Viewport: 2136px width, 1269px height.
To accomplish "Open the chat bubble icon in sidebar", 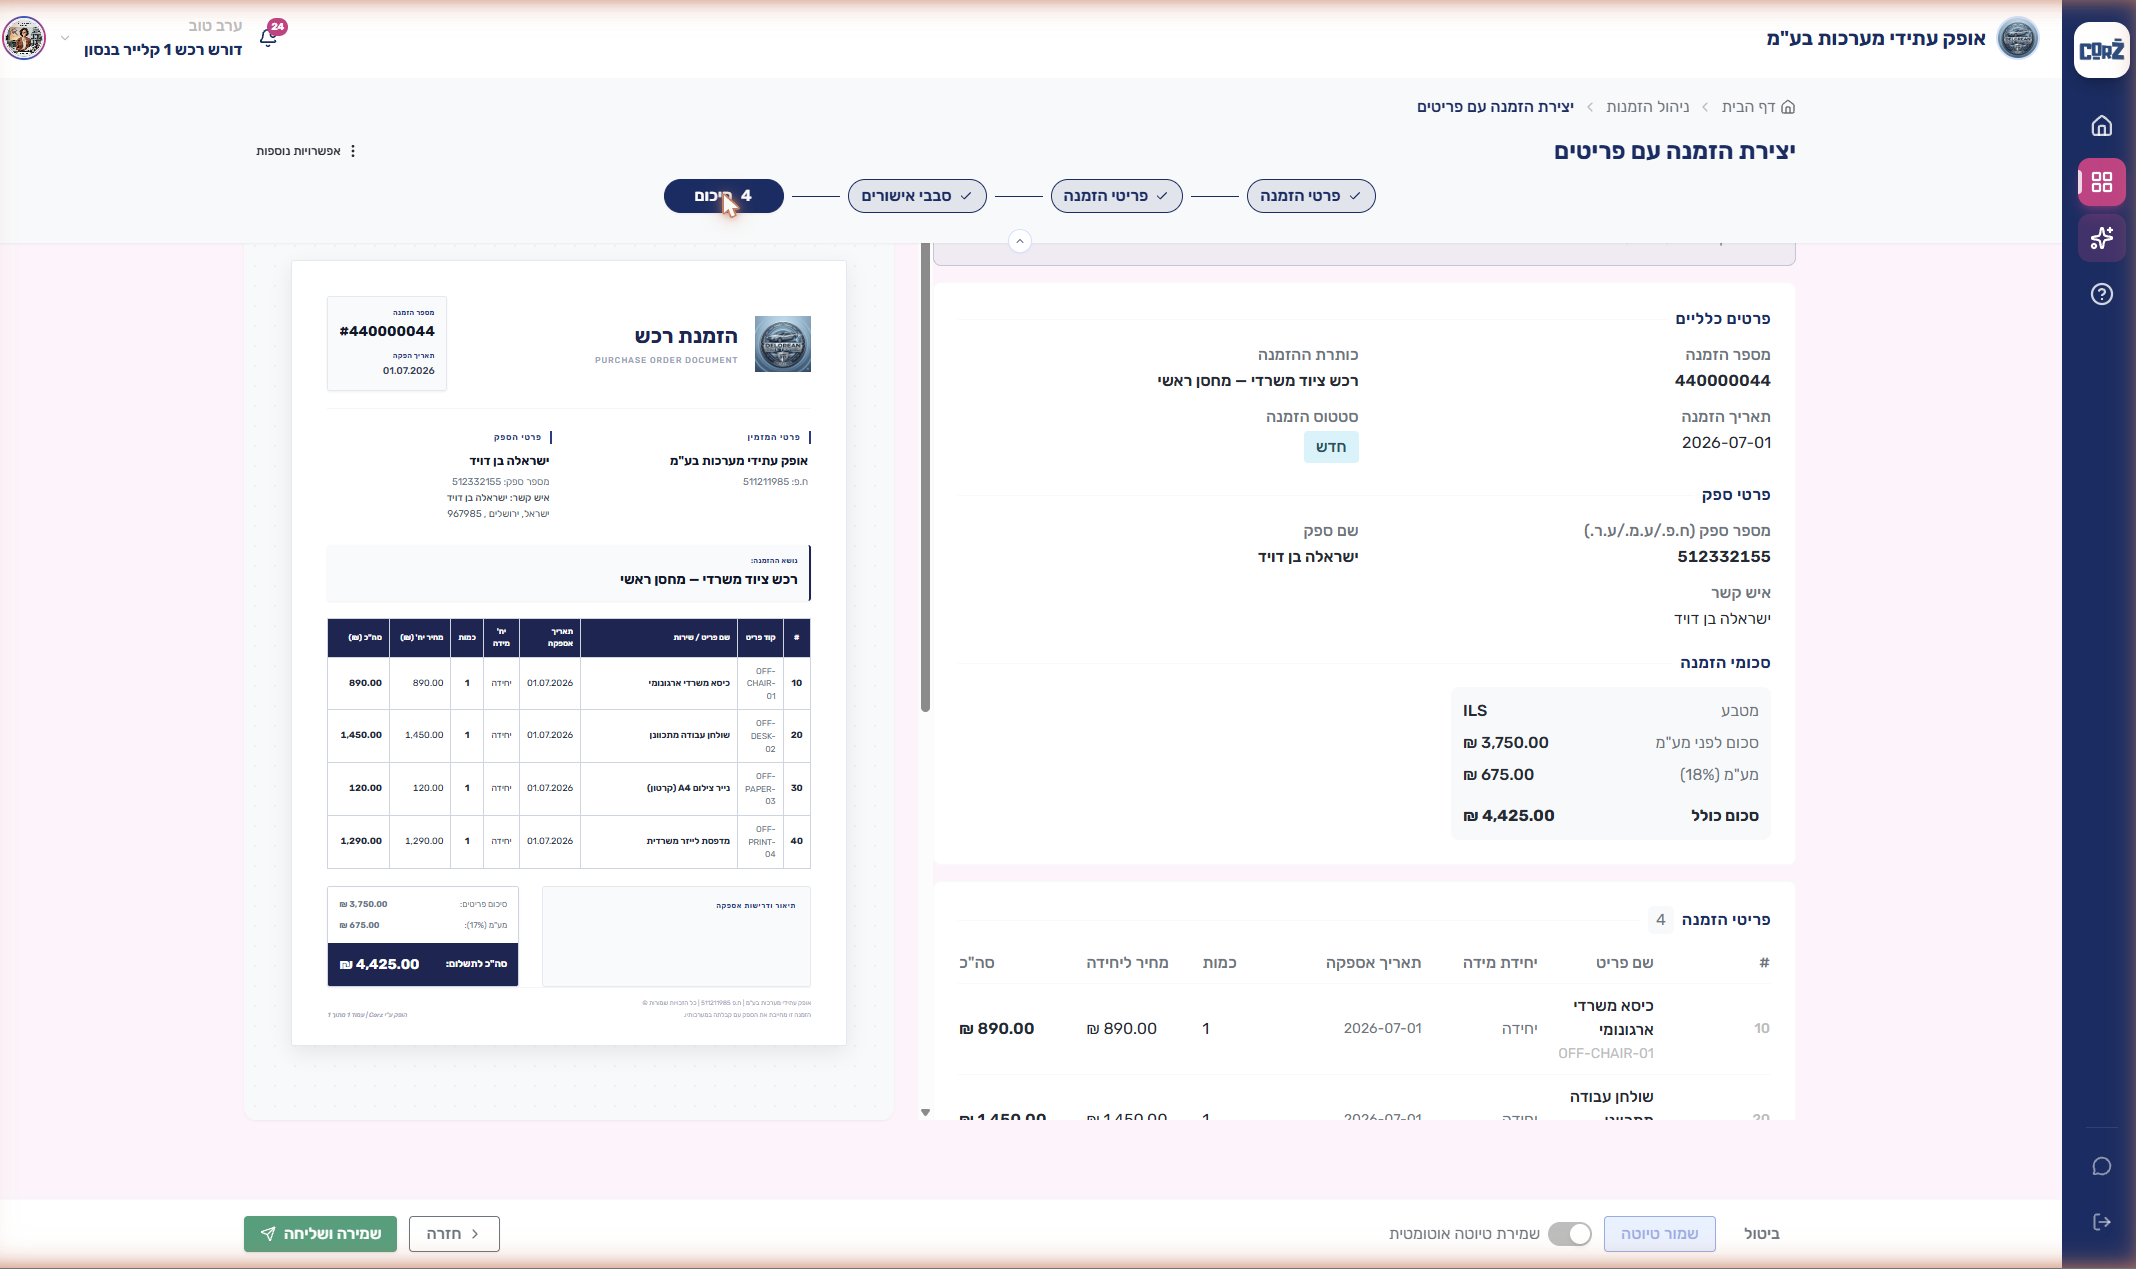I will click(2101, 1167).
